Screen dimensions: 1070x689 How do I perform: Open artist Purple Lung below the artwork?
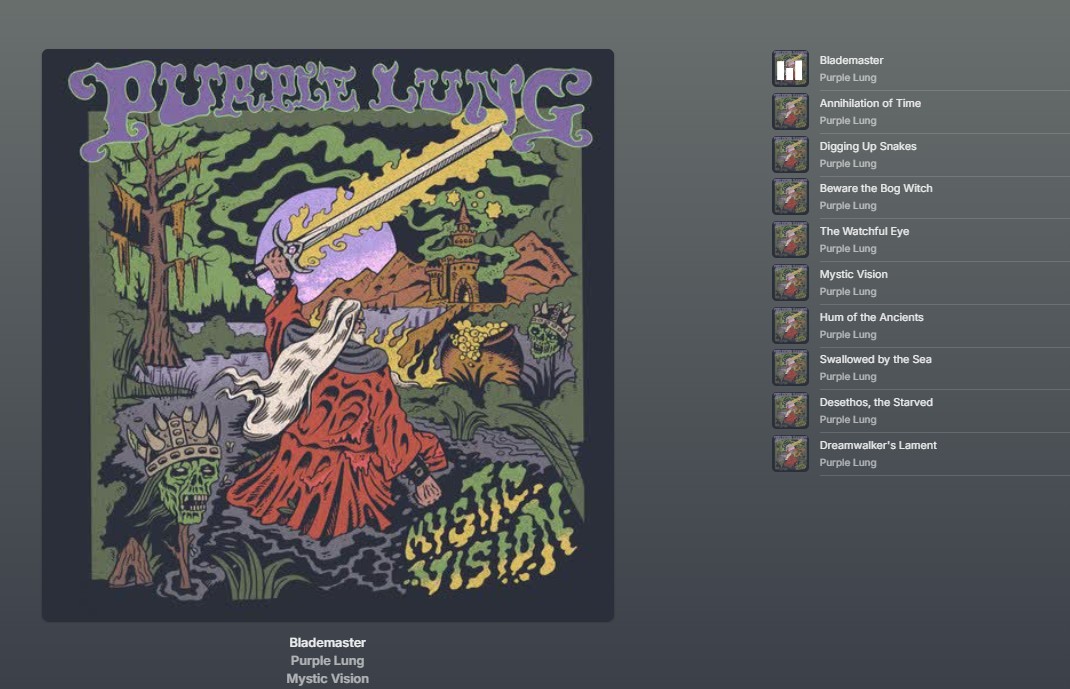click(328, 660)
